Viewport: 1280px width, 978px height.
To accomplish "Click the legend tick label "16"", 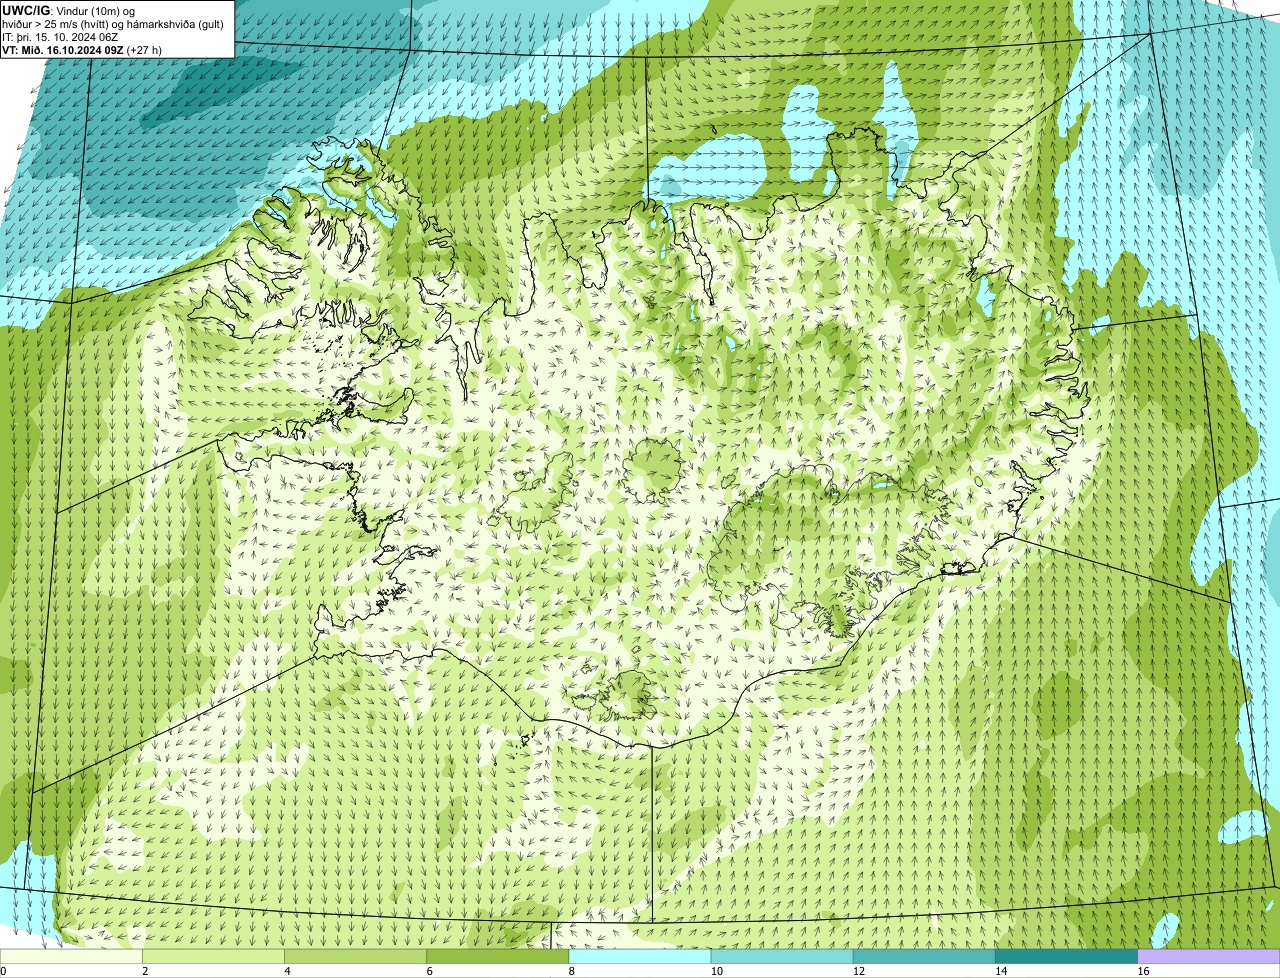I will 1143,971.
